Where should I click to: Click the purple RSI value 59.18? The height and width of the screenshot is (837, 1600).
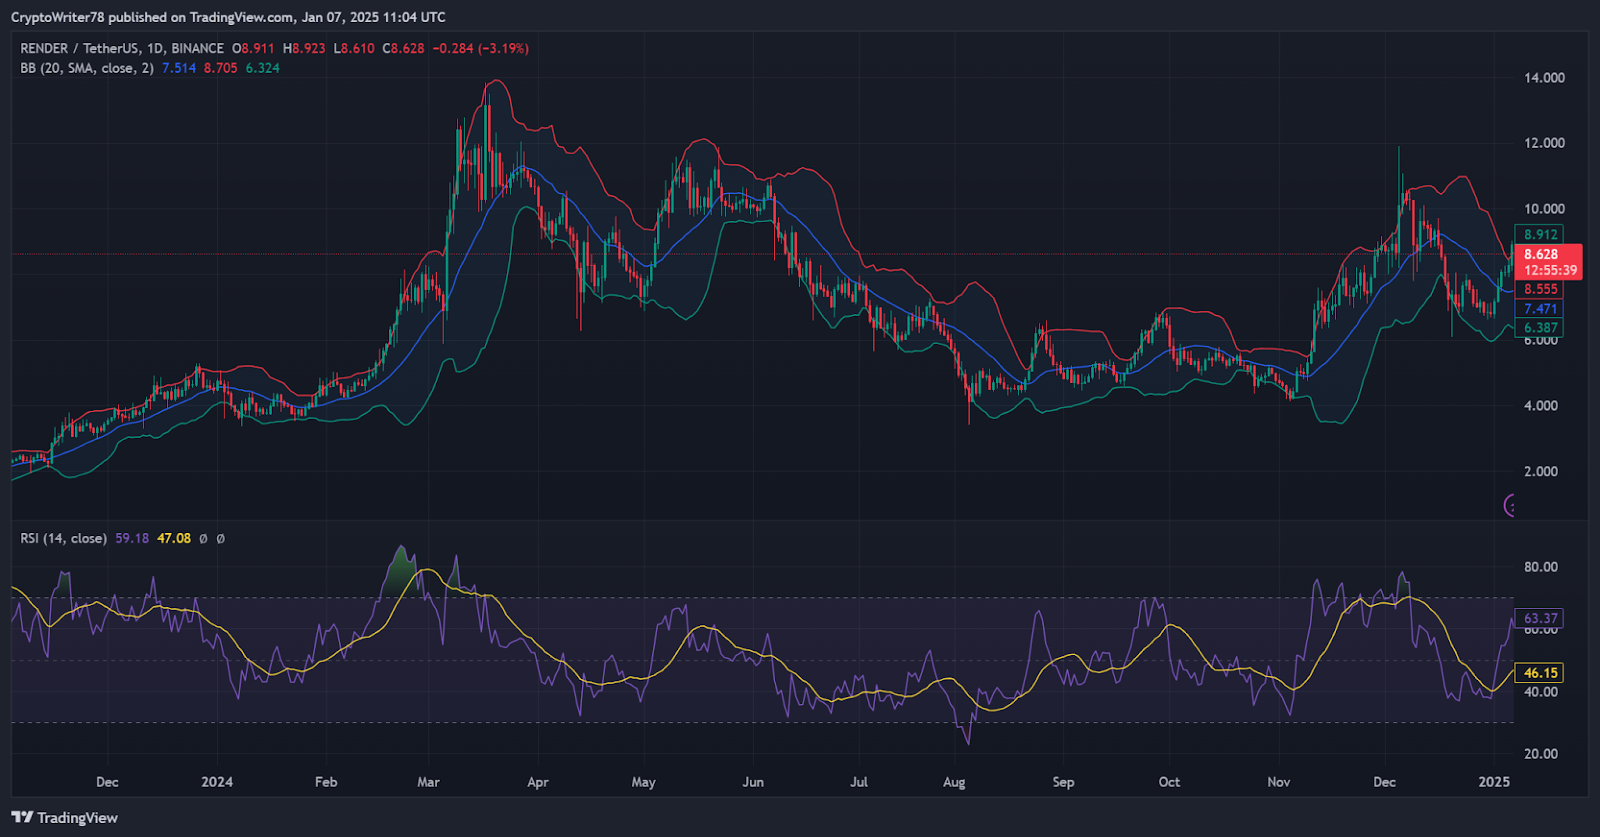pyautogui.click(x=132, y=538)
